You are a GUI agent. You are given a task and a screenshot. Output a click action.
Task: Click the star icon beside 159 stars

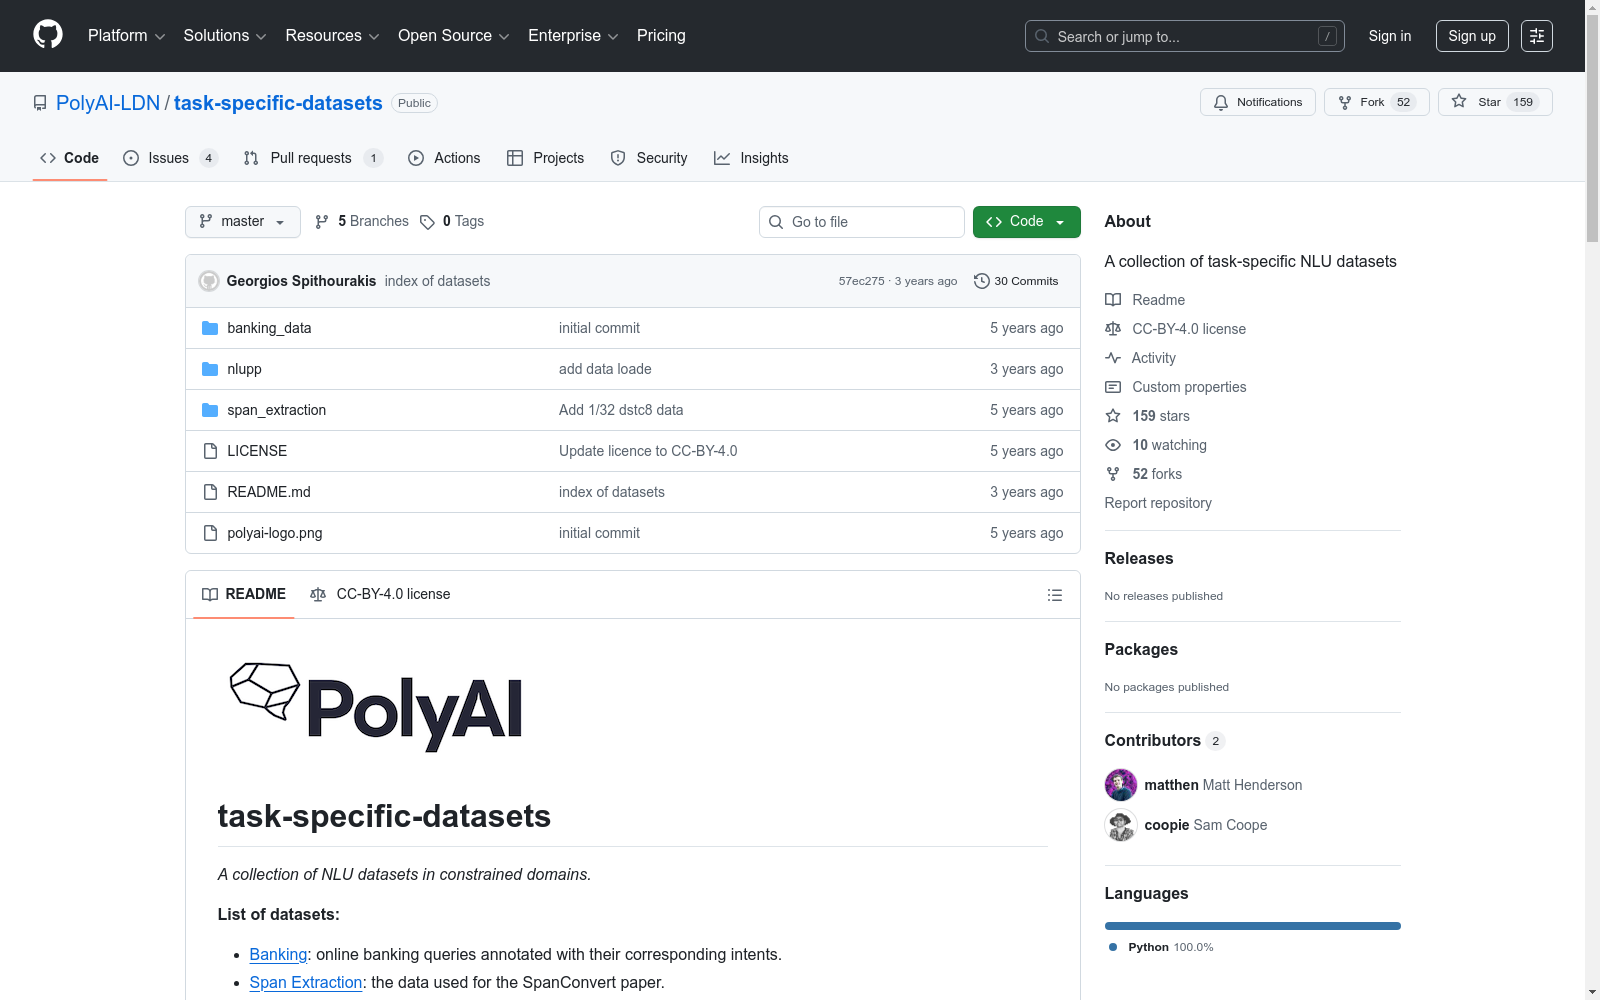(x=1113, y=416)
